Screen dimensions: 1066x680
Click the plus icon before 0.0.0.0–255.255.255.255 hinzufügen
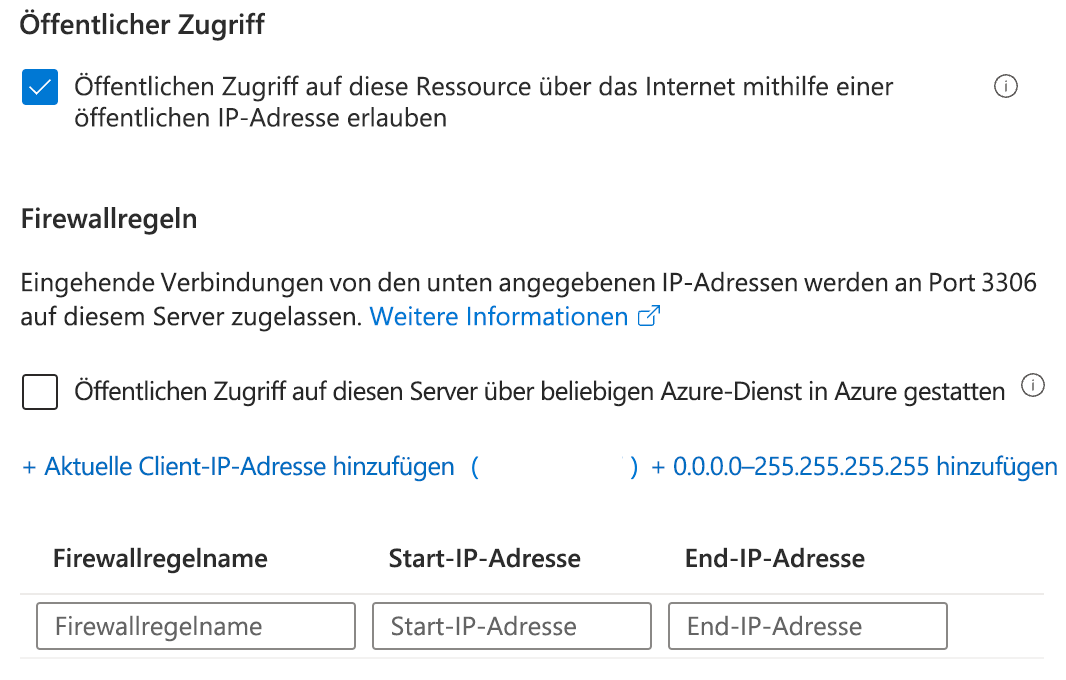(x=659, y=466)
